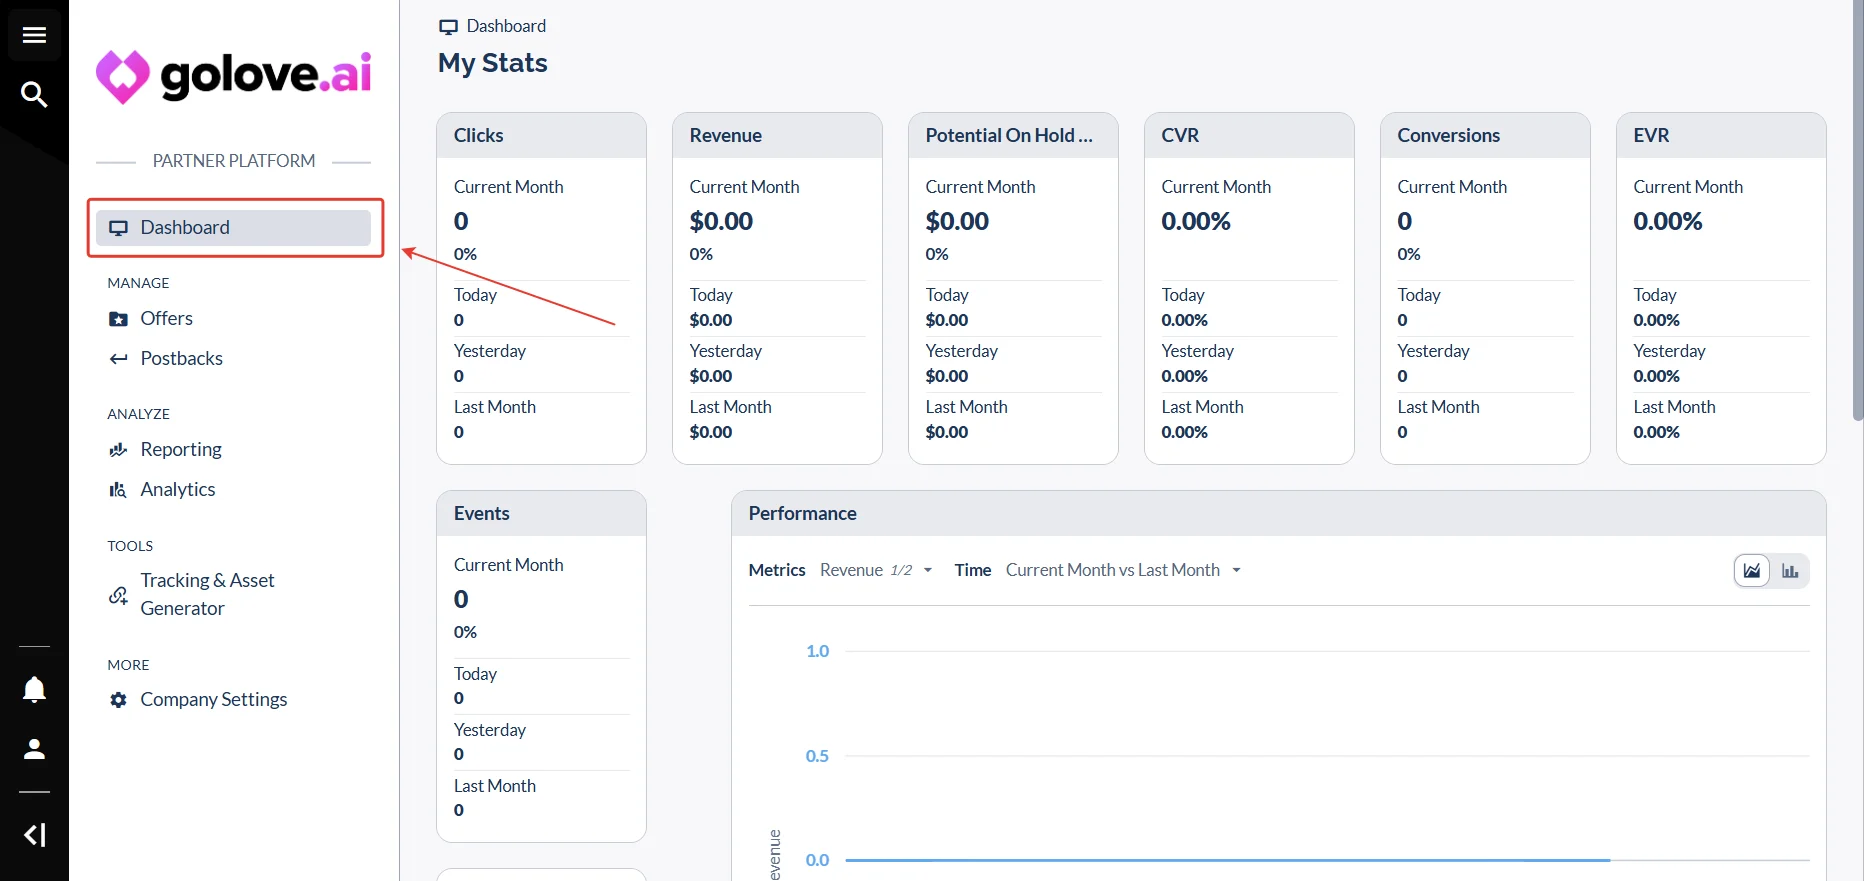
Task: Click the Company Settings gear icon
Action: 118,700
